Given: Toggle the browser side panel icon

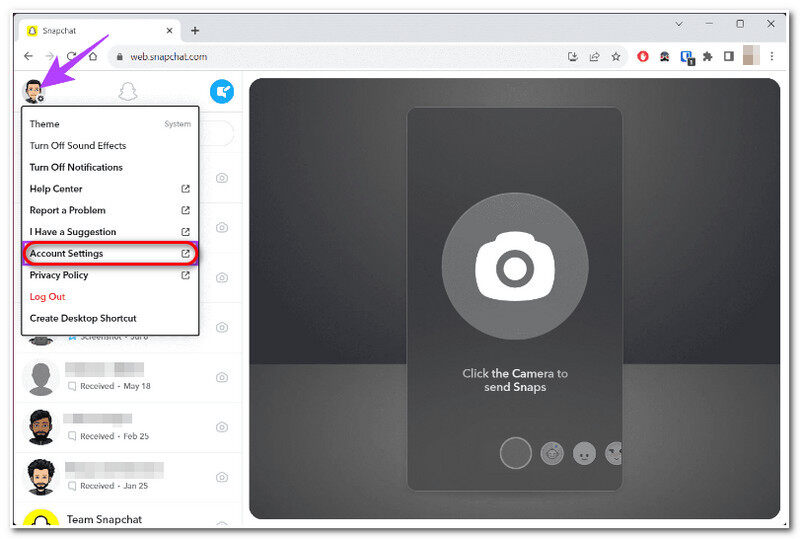Looking at the screenshot, I should 729,57.
